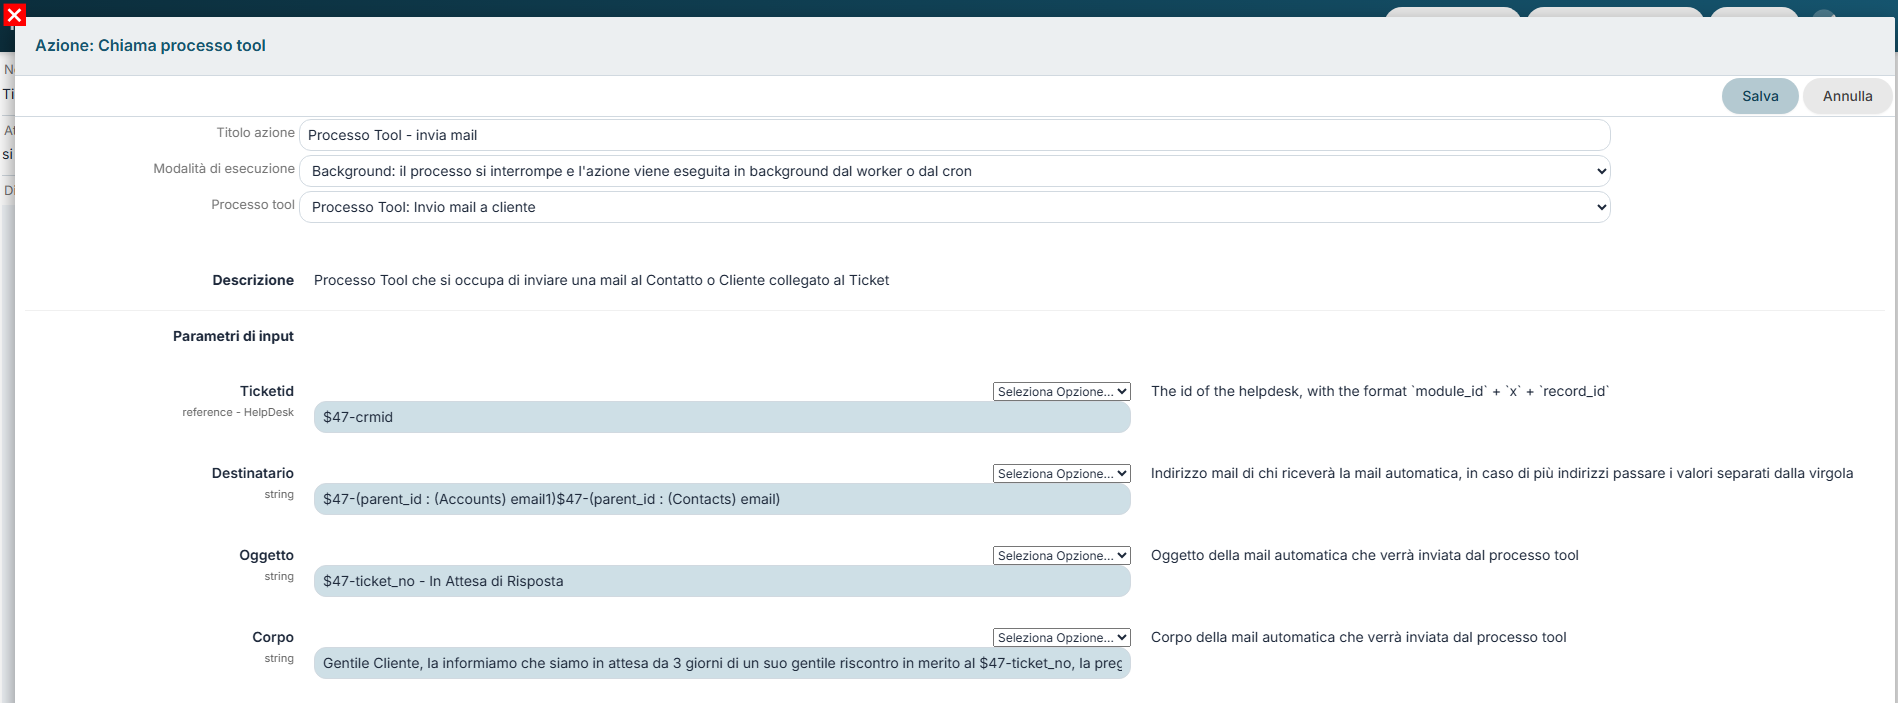Edit the Titolo azione input field
1898x703 pixels.
[x=954, y=135]
